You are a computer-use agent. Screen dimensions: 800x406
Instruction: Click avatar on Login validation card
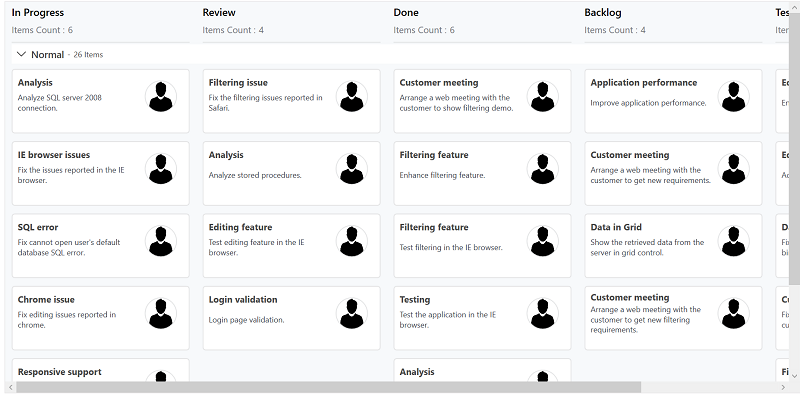pyautogui.click(x=352, y=314)
